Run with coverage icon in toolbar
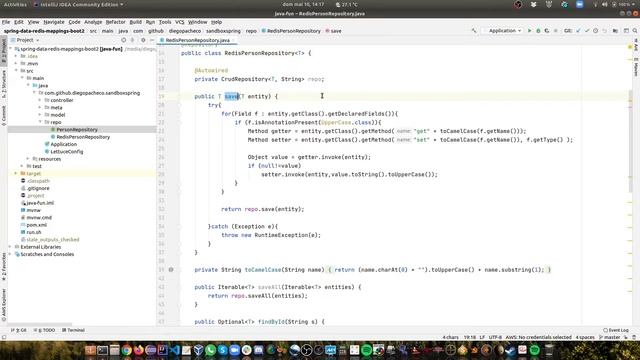Viewport: 640px width, 360px height. click(547, 31)
